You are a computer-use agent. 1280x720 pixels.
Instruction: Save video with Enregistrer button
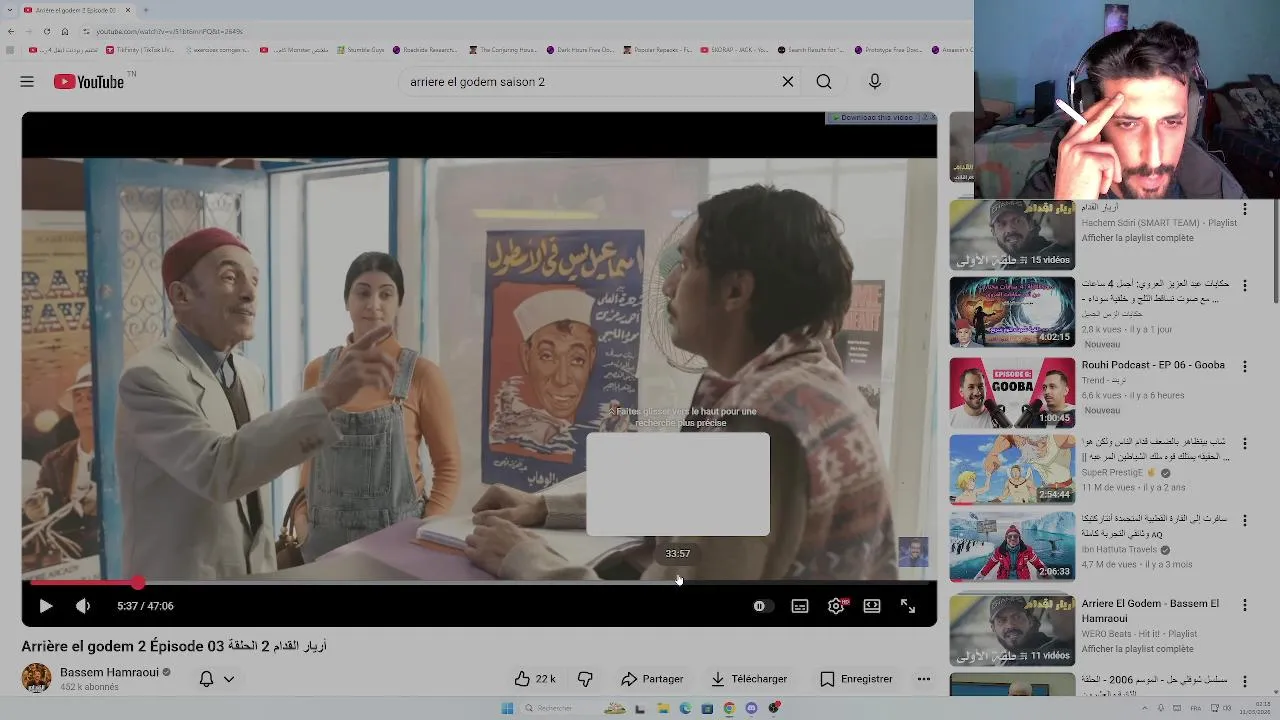tap(856, 679)
